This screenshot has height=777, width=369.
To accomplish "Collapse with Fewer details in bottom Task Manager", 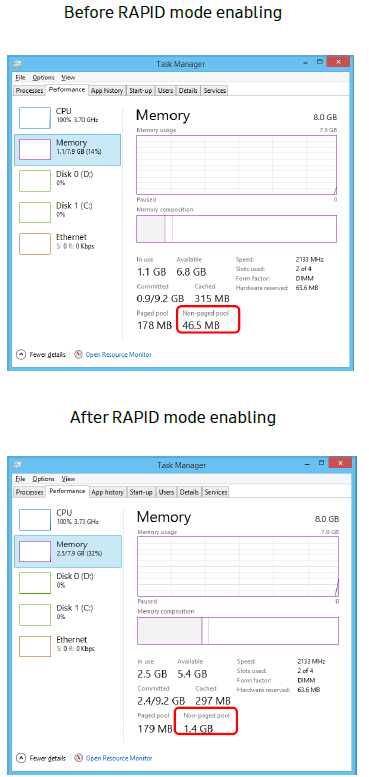I will point(41,758).
